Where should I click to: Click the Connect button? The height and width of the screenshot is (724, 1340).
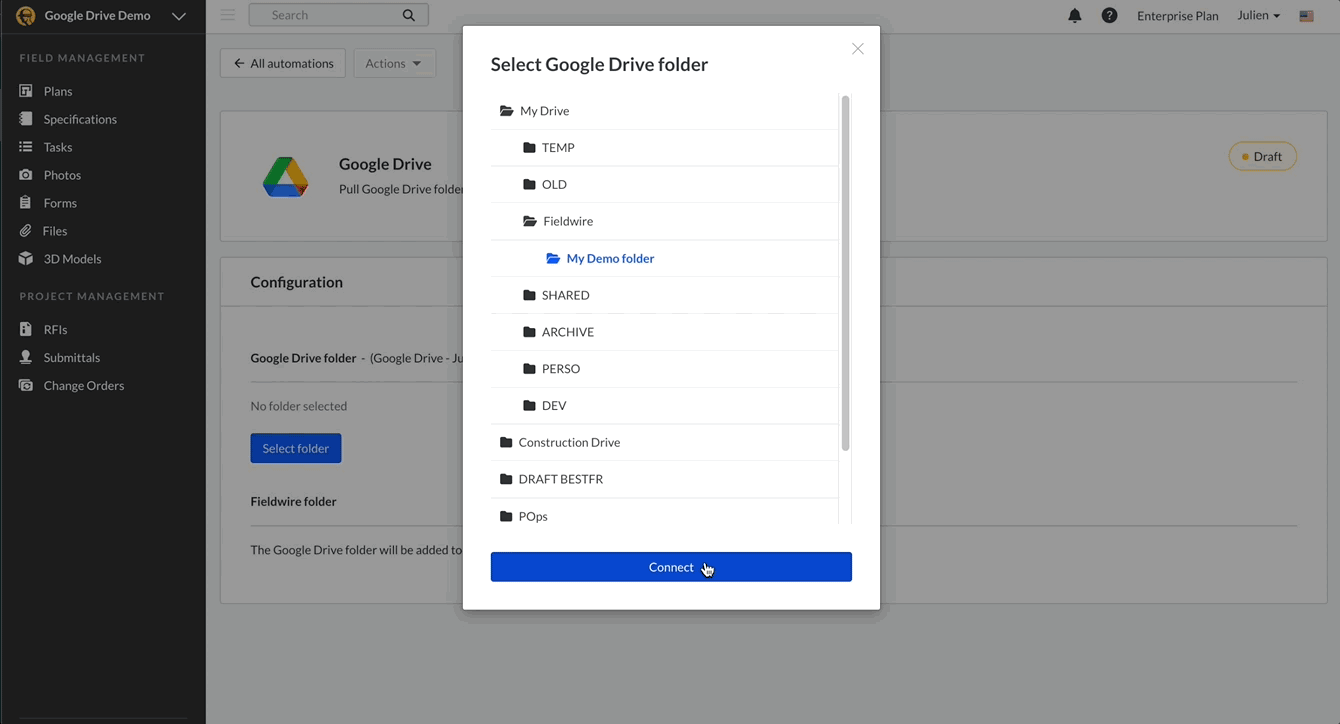pyautogui.click(x=670, y=566)
